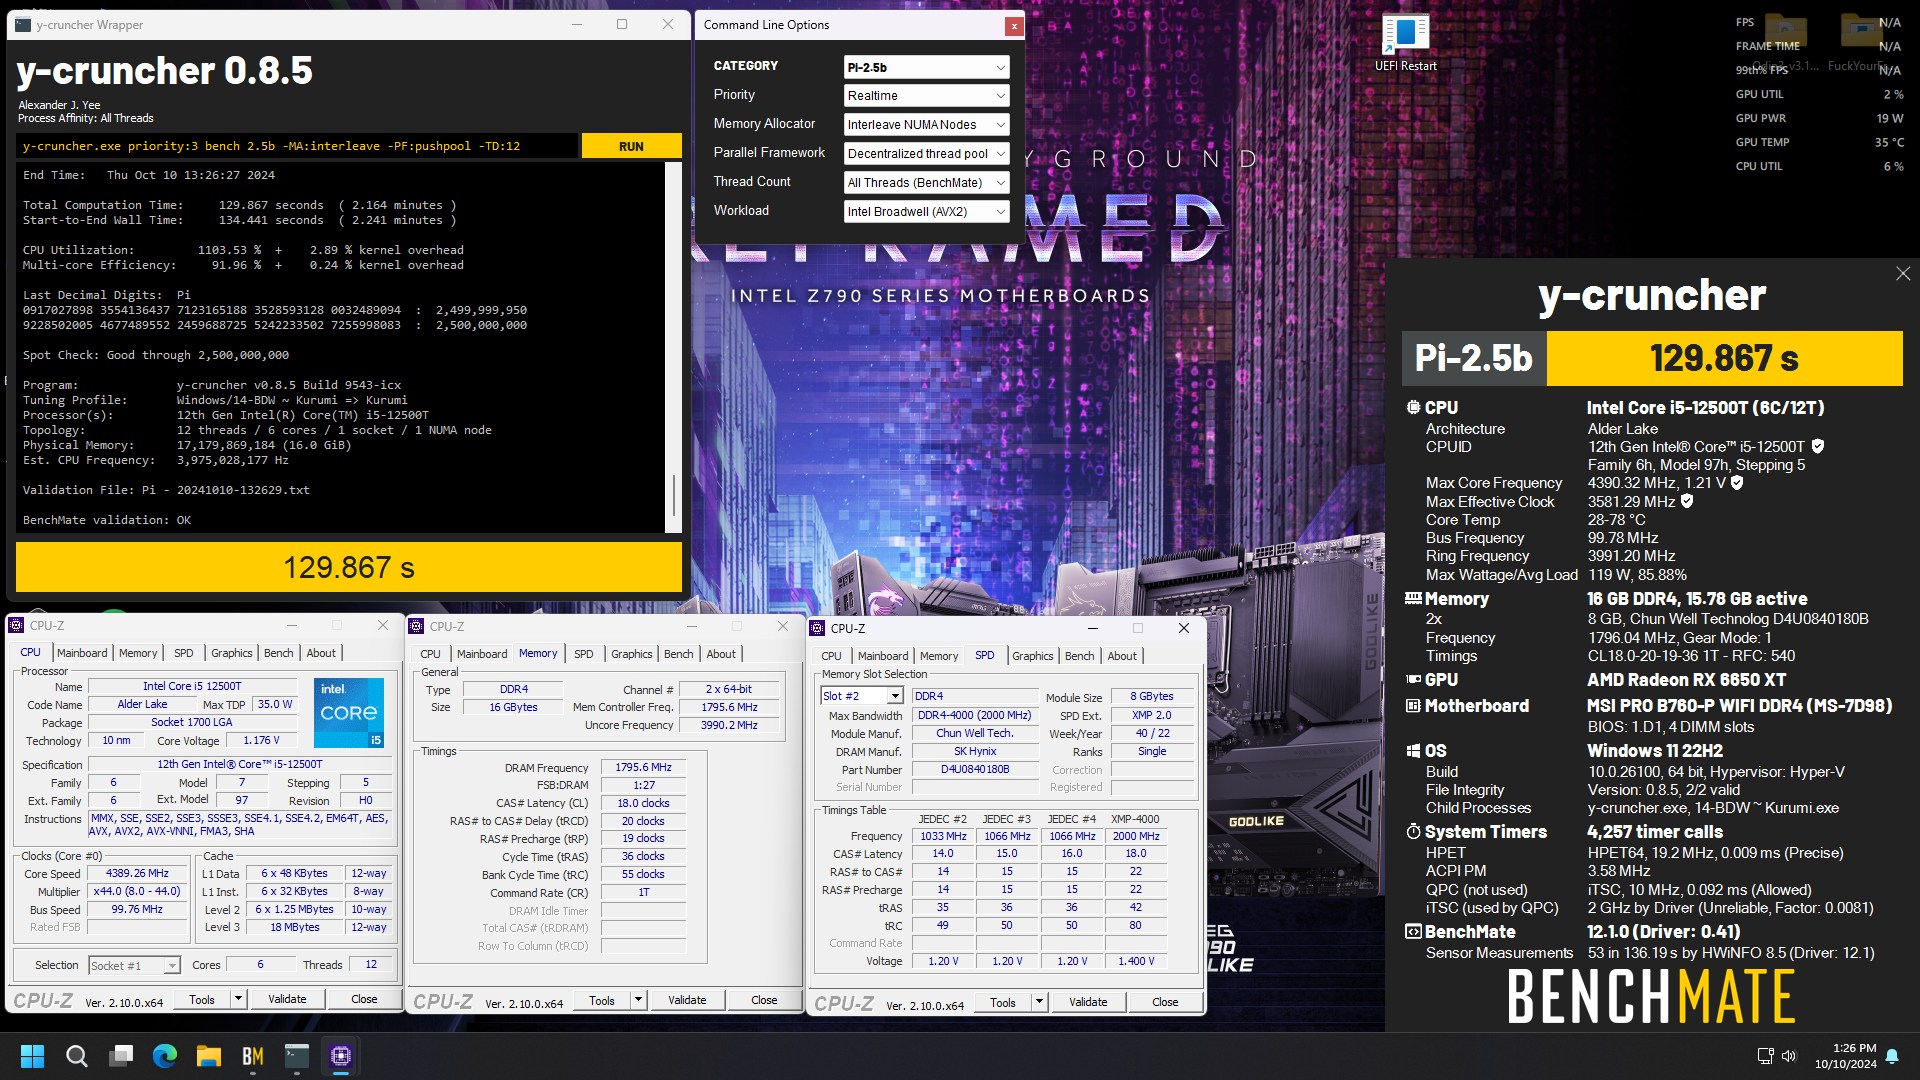Click the Max Effective Clock verified shield
This screenshot has width=1920, height=1080.
coord(1687,502)
